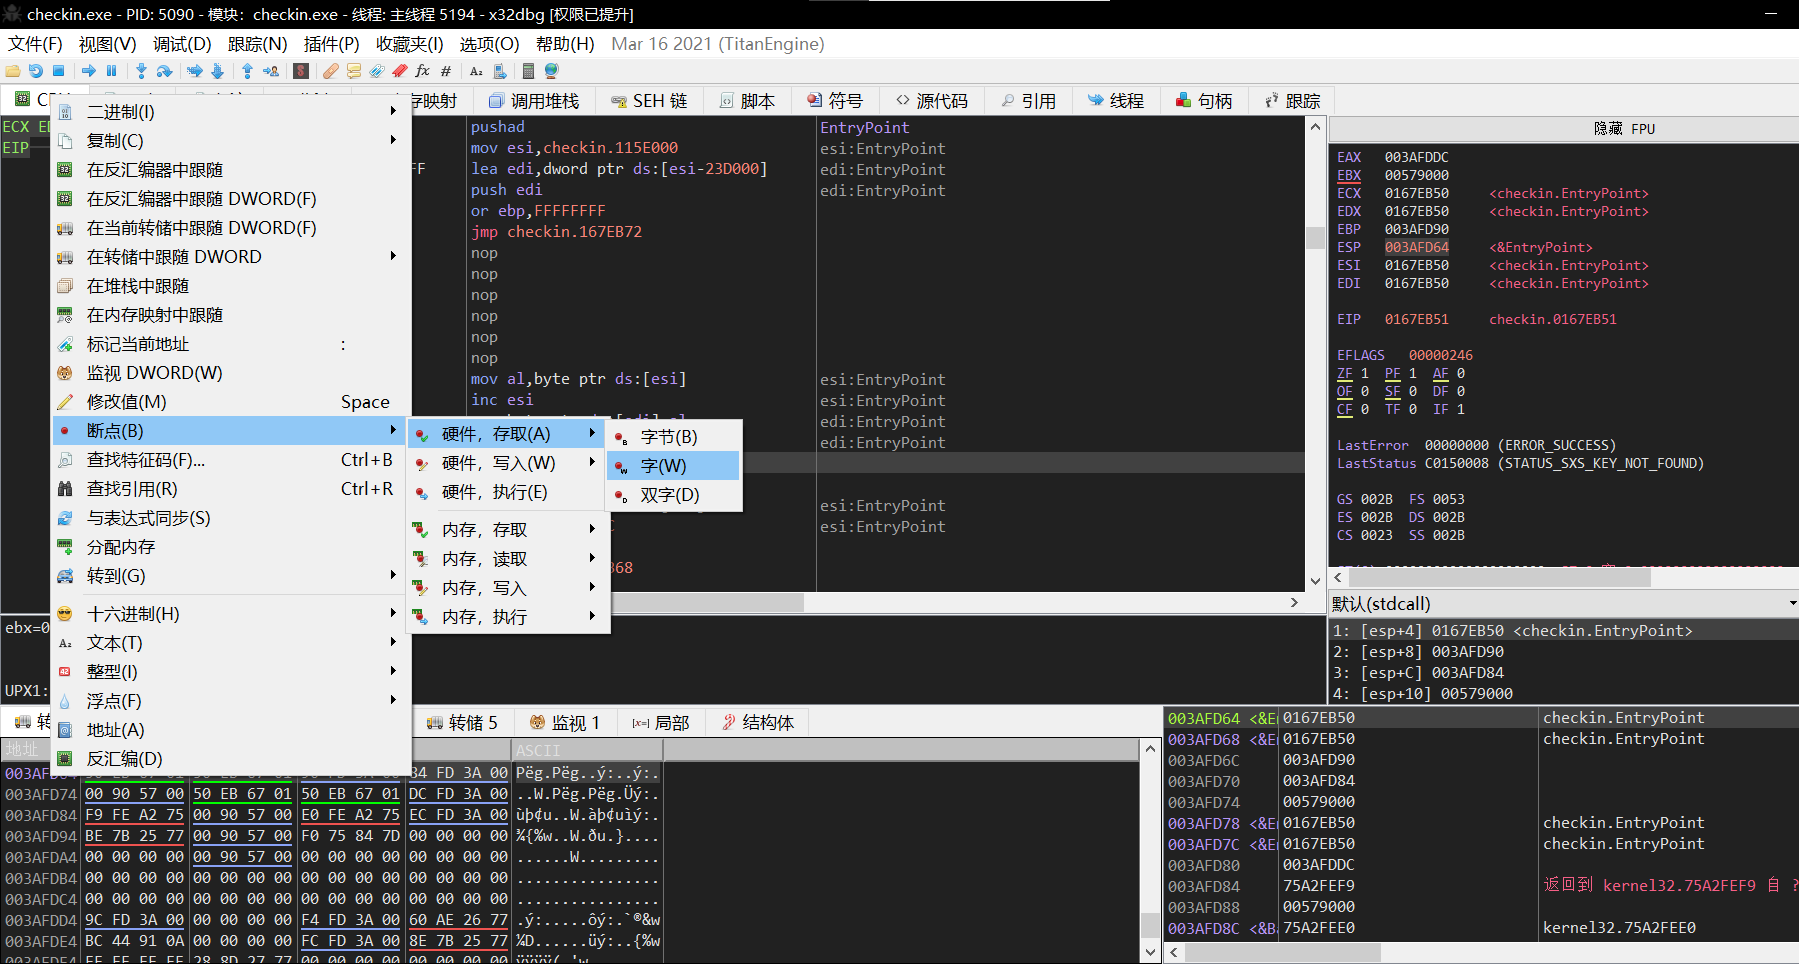Viewport: 1799px width, 964px height.
Task: Click the trace over toolbar icon
Action: 217,71
